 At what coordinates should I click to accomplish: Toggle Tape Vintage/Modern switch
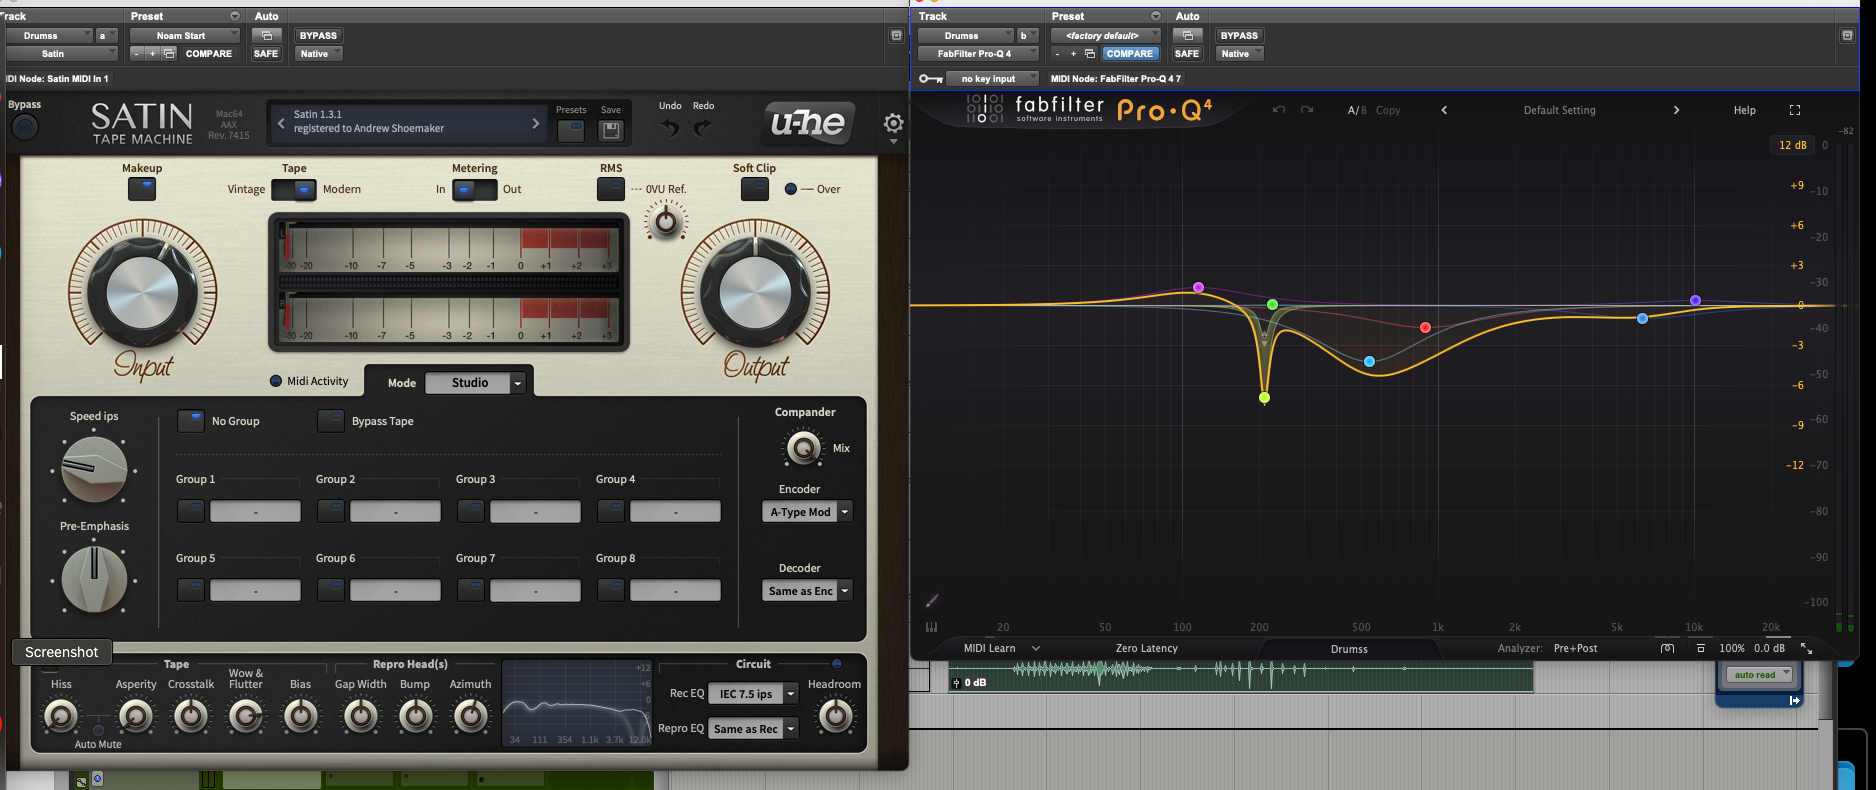[294, 189]
